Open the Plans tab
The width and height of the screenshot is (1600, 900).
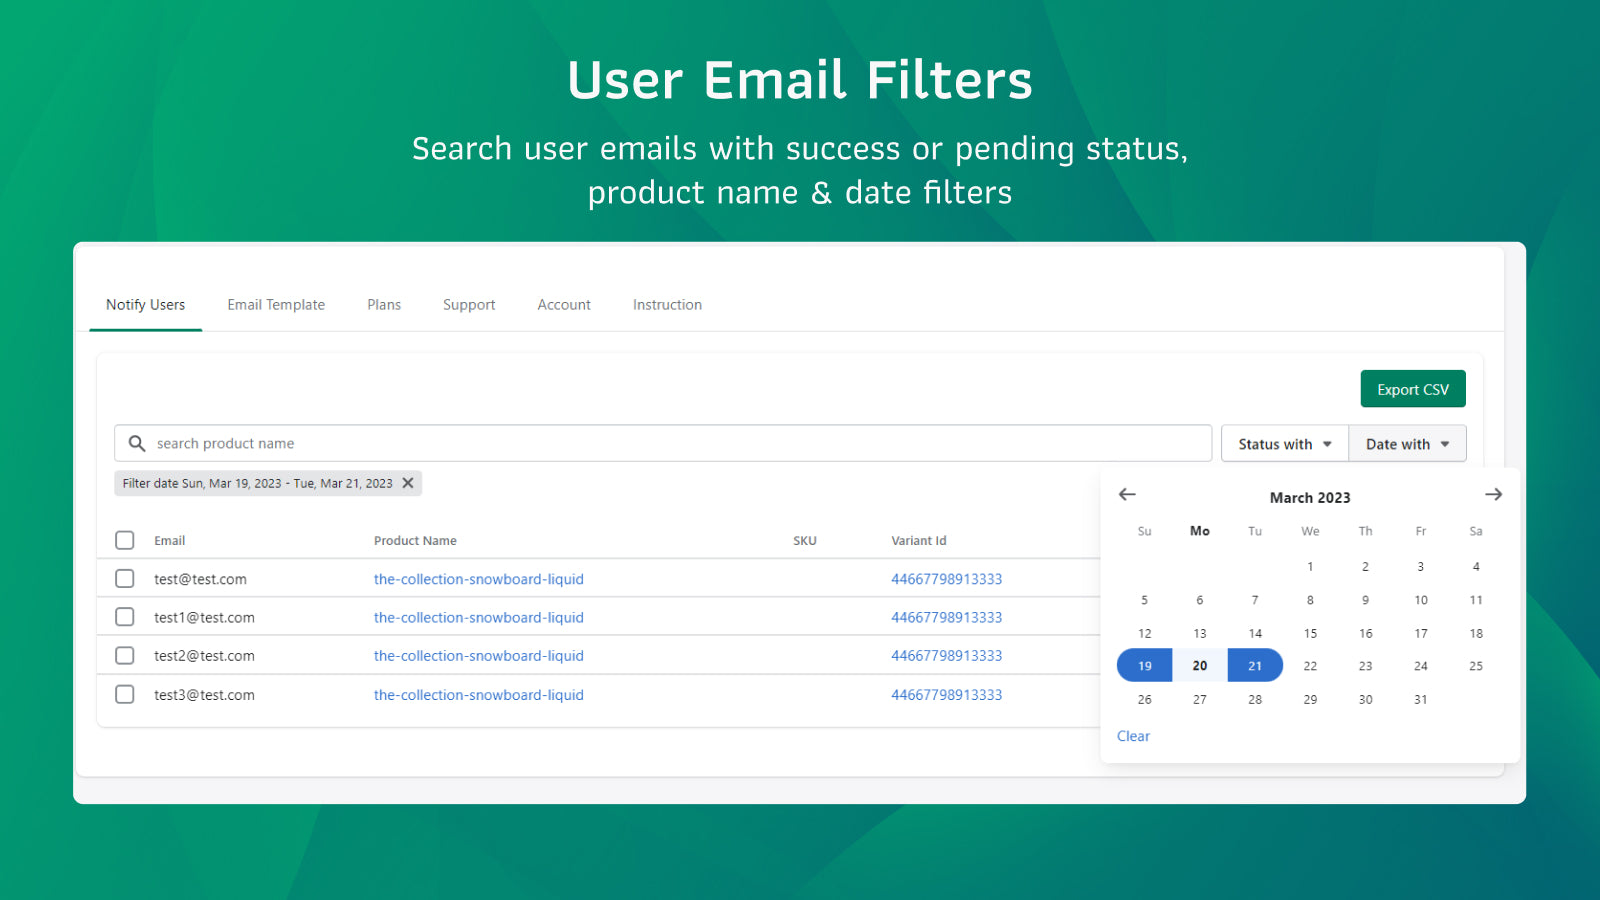(x=384, y=305)
